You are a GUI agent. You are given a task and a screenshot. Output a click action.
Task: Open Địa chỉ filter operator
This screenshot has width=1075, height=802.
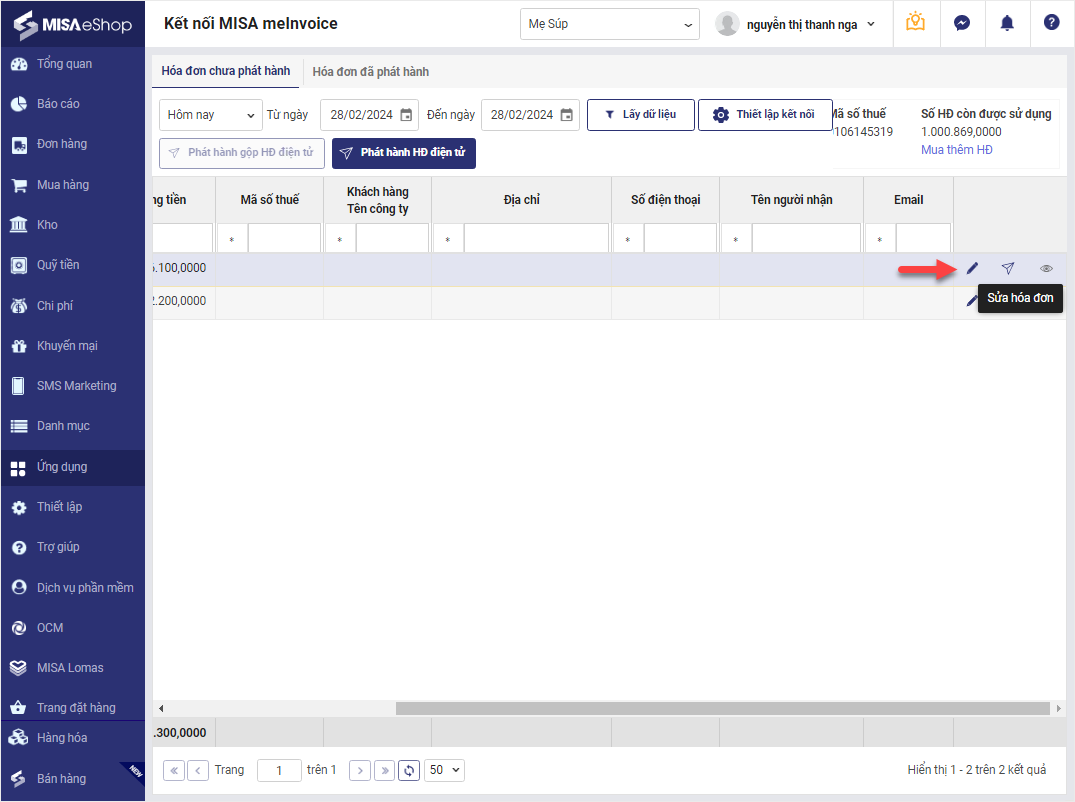pyautogui.click(x=448, y=240)
